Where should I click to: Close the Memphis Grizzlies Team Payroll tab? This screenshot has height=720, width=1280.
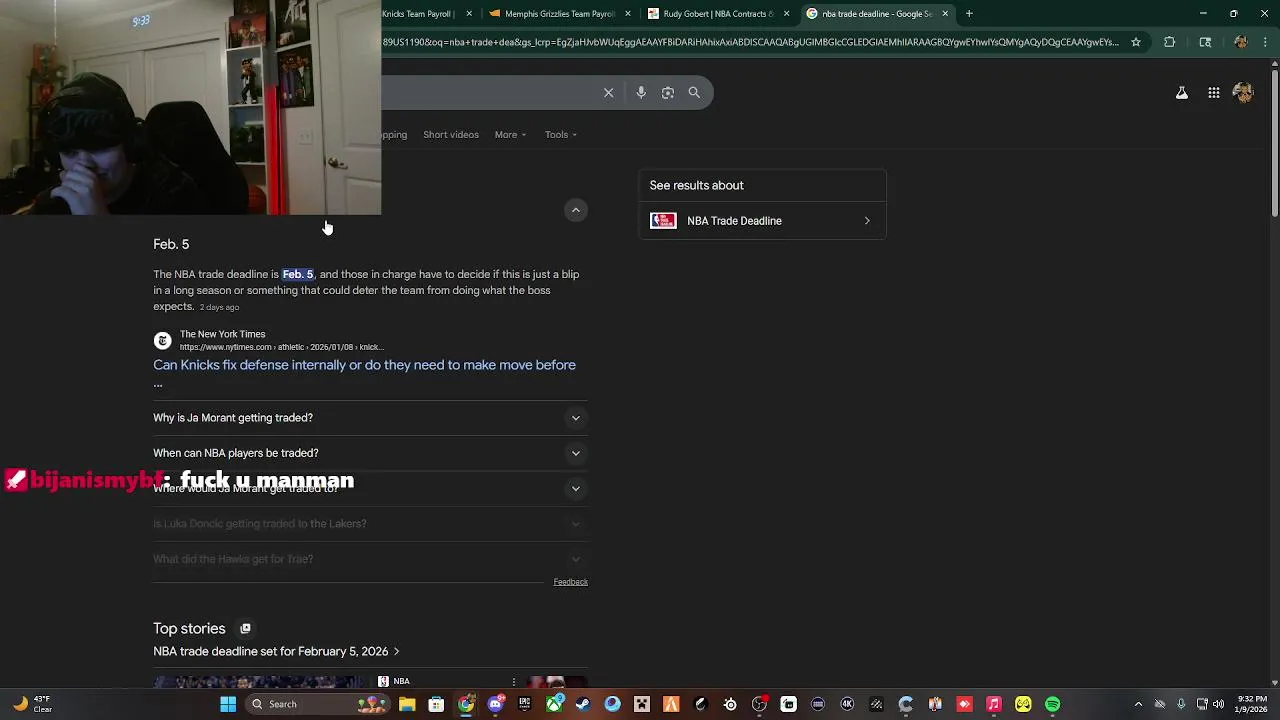point(628,14)
